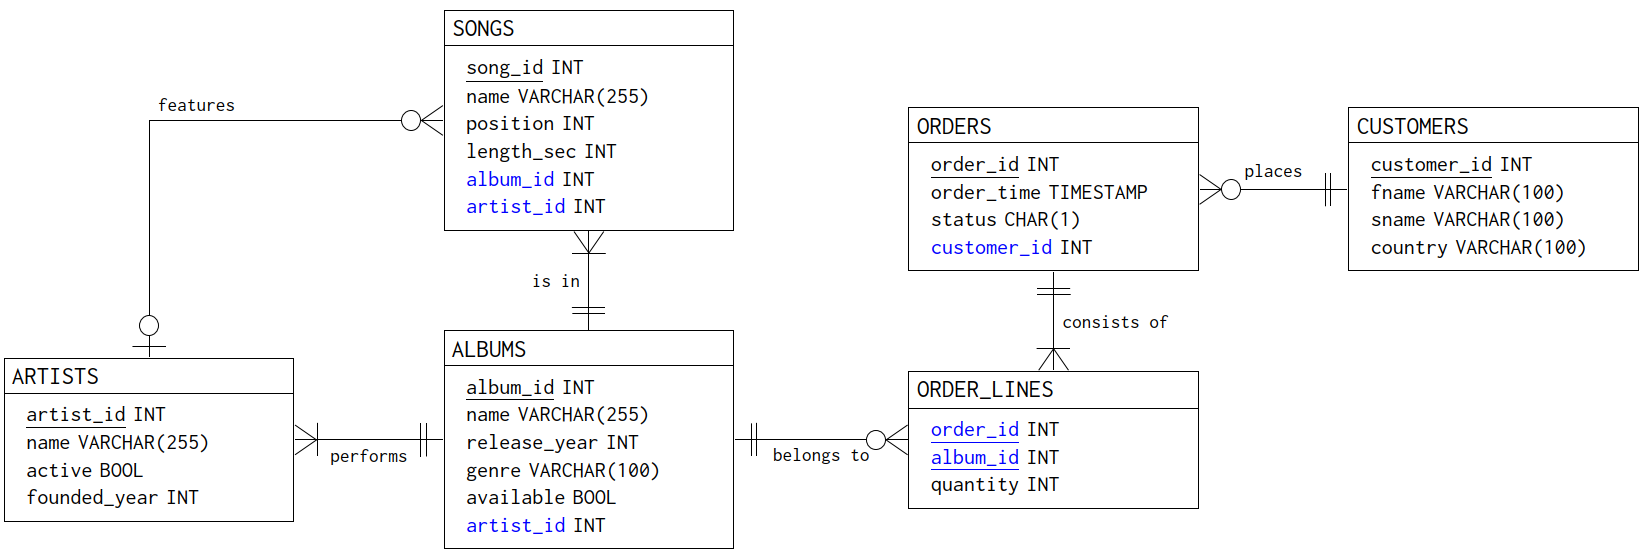The image size is (1651, 556).
Task: Click the CUSTOMERS table header
Action: pos(1412,127)
